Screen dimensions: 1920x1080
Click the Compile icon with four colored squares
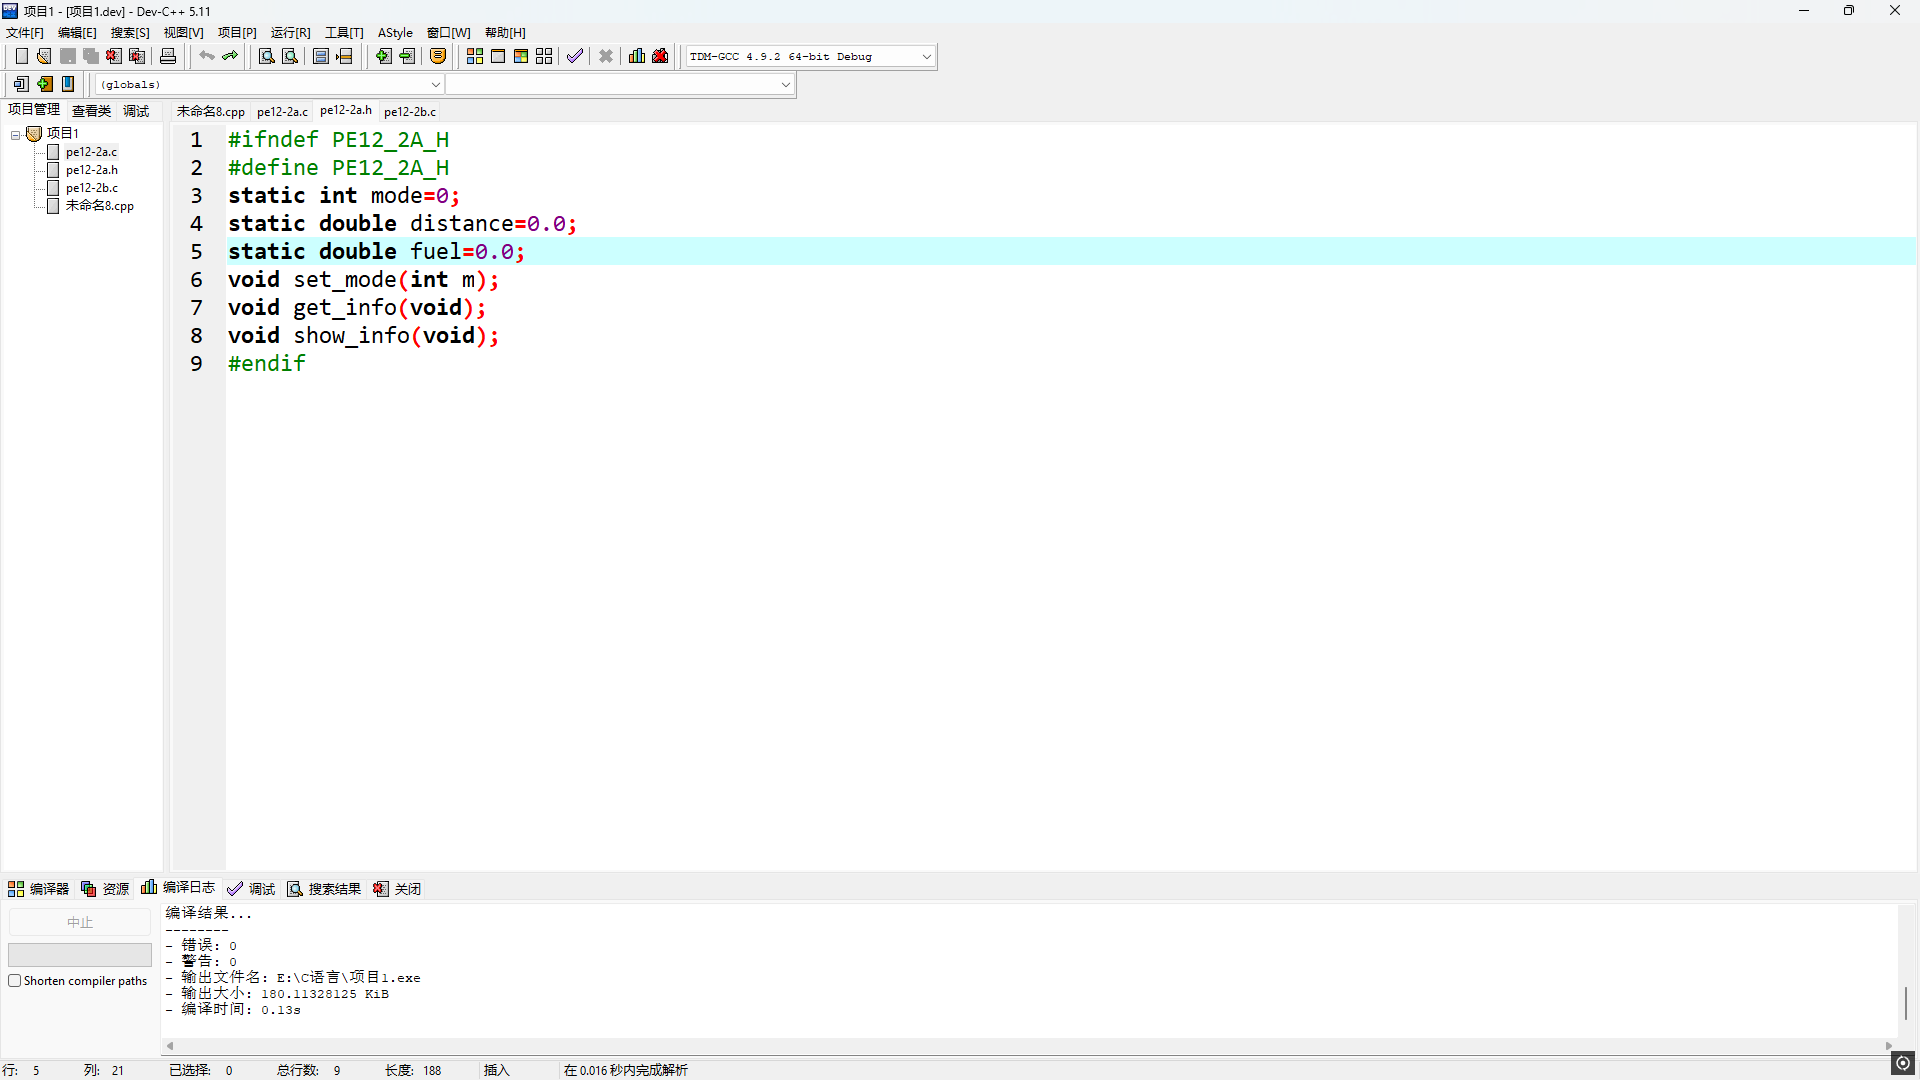point(475,56)
